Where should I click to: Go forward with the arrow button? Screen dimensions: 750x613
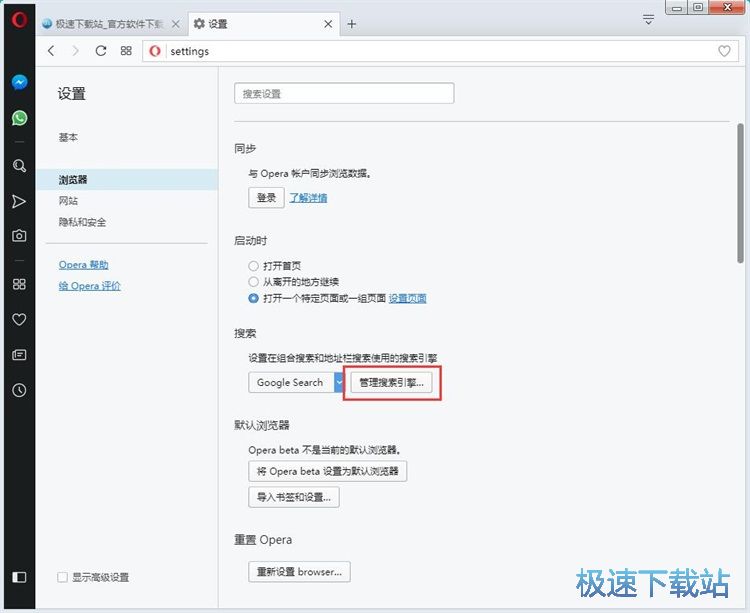pos(75,51)
